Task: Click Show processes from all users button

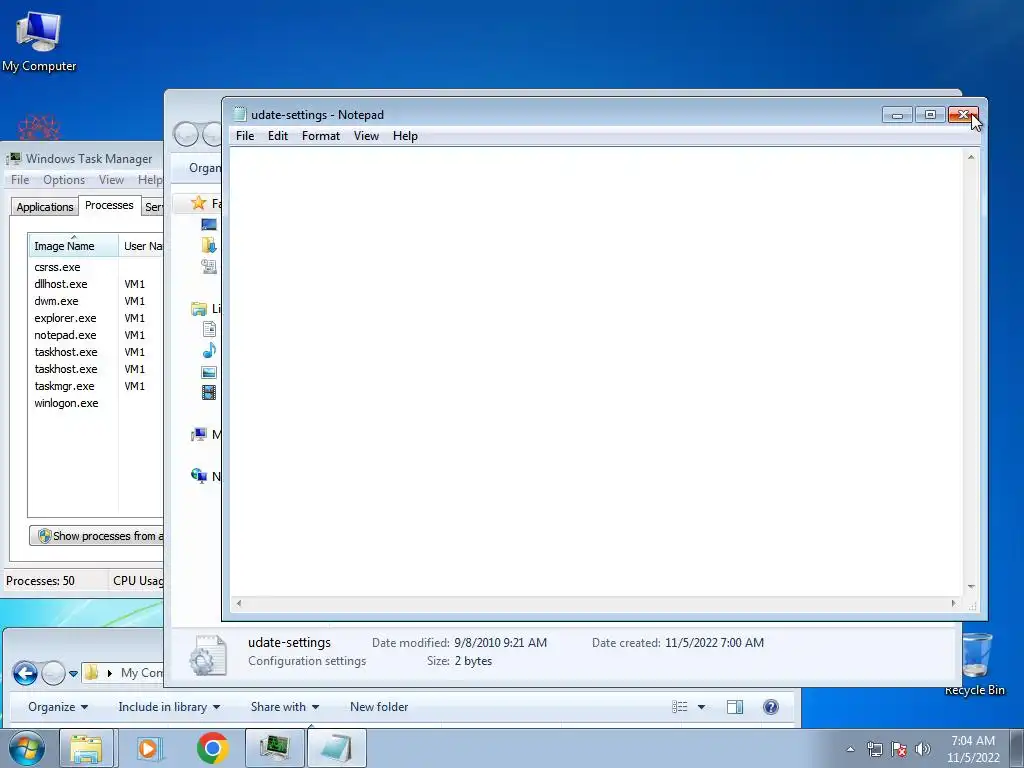Action: point(97,536)
